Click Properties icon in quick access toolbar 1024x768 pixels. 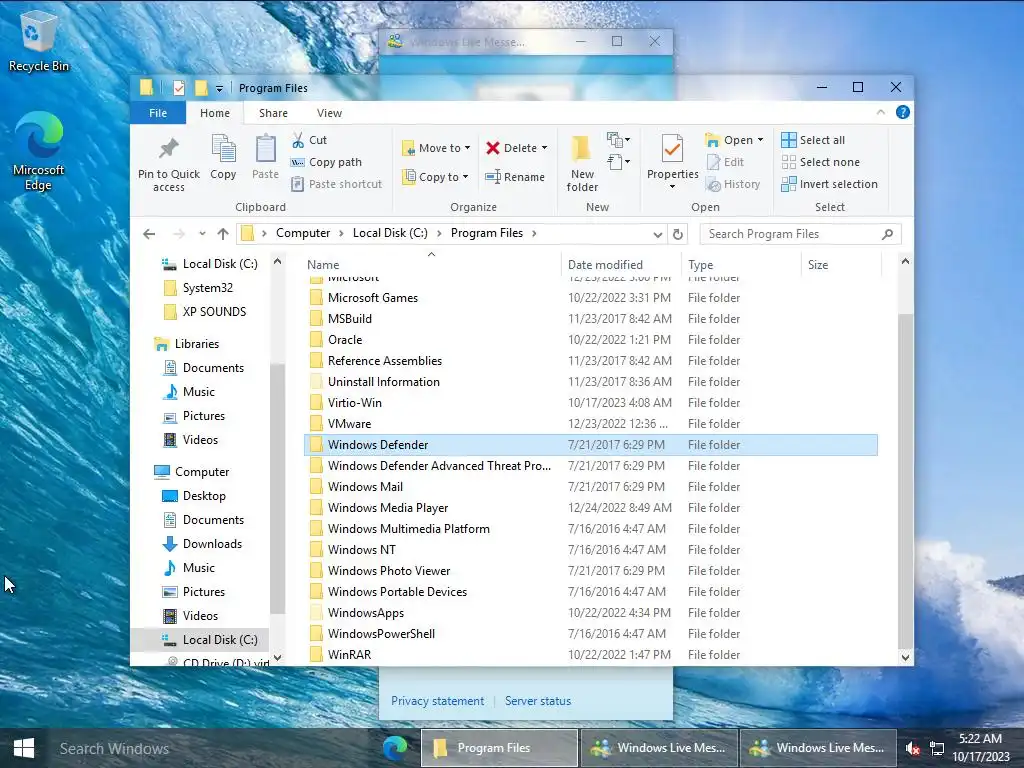pyautogui.click(x=178, y=88)
